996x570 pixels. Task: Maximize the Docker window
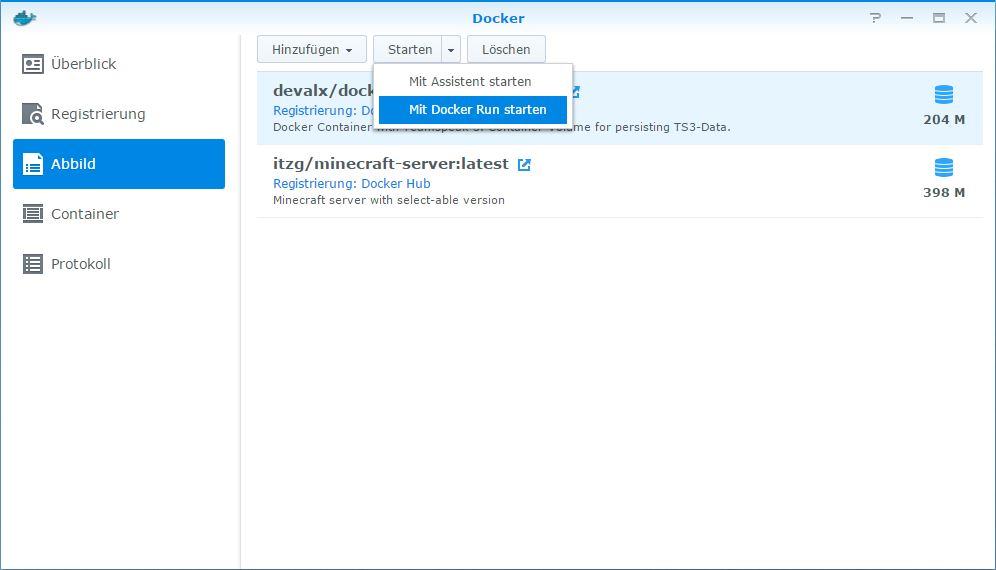(939, 18)
